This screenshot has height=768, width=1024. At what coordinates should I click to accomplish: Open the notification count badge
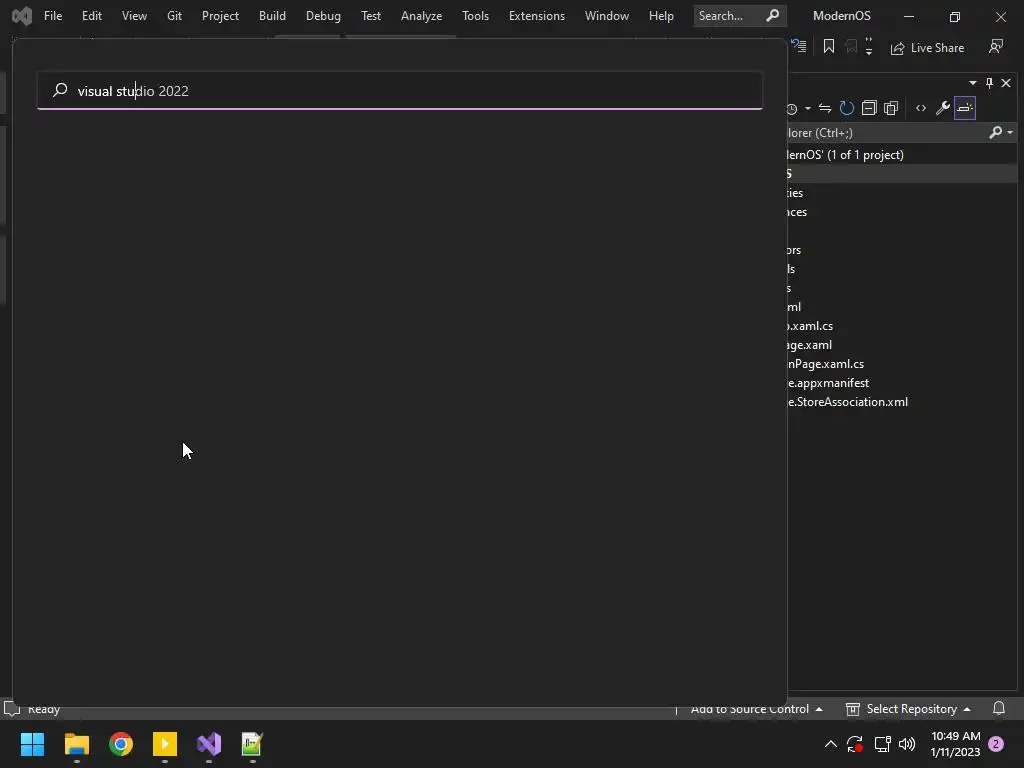[x=996, y=744]
